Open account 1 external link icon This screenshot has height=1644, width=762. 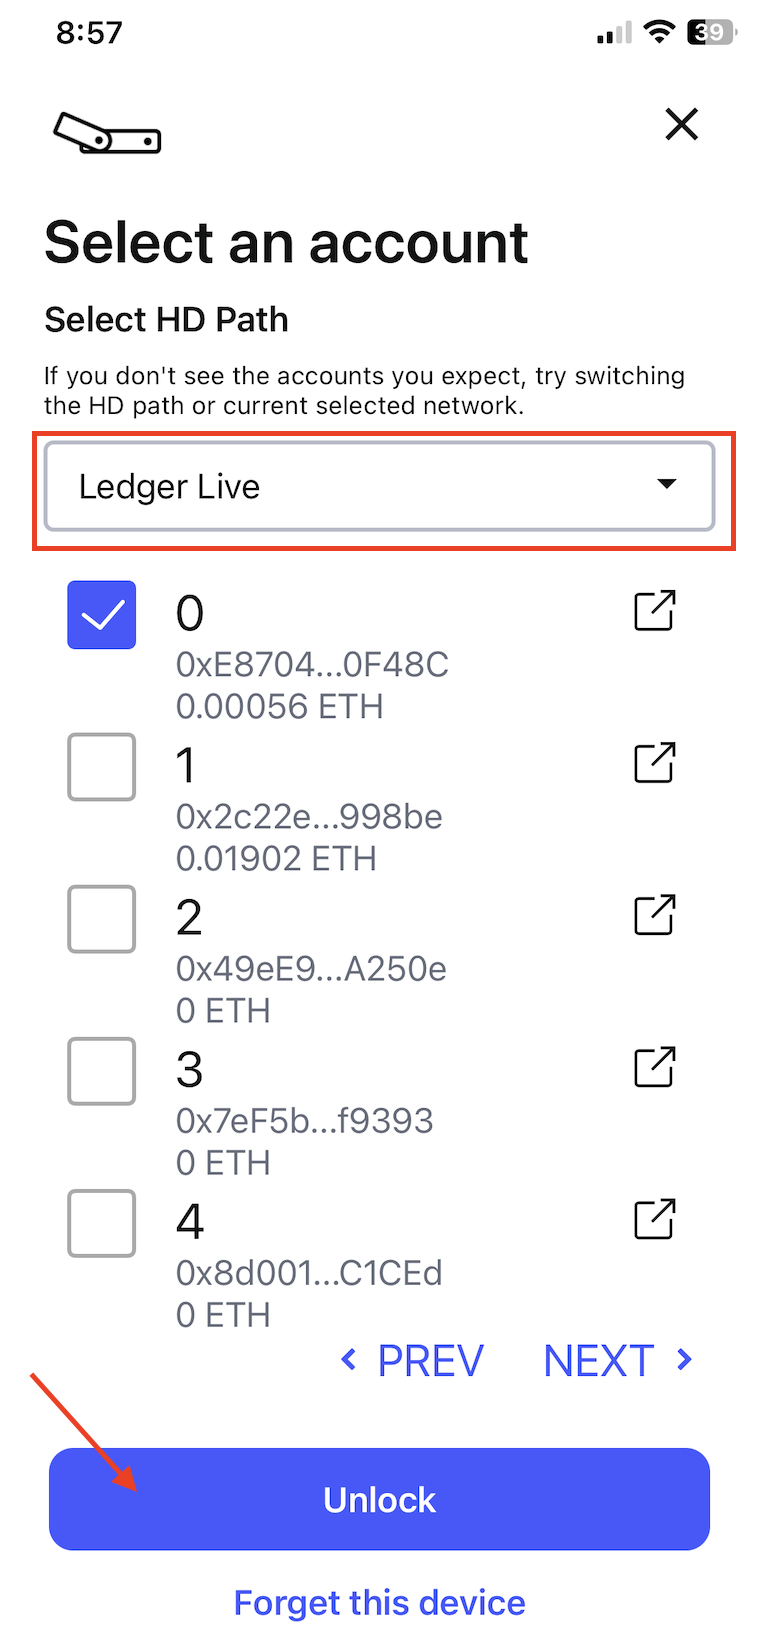click(655, 763)
